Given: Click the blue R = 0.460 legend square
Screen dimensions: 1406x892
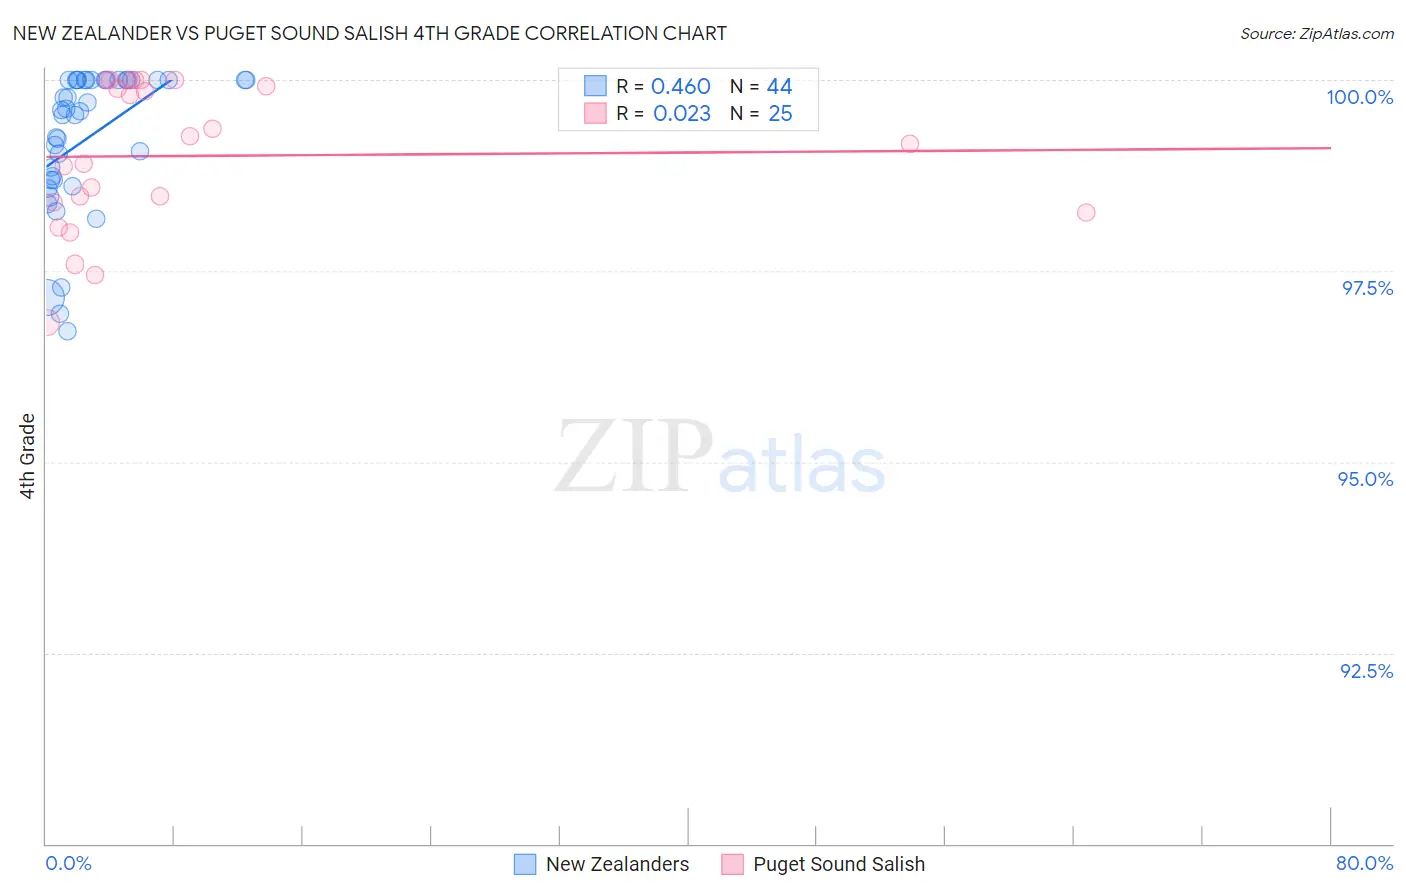Looking at the screenshot, I should (596, 86).
